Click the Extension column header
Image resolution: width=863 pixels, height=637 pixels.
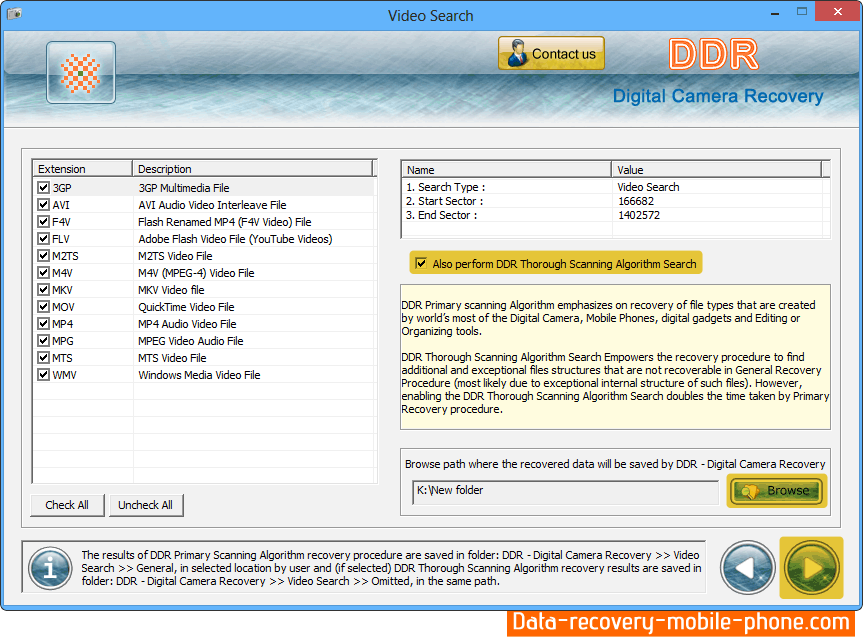(x=82, y=169)
